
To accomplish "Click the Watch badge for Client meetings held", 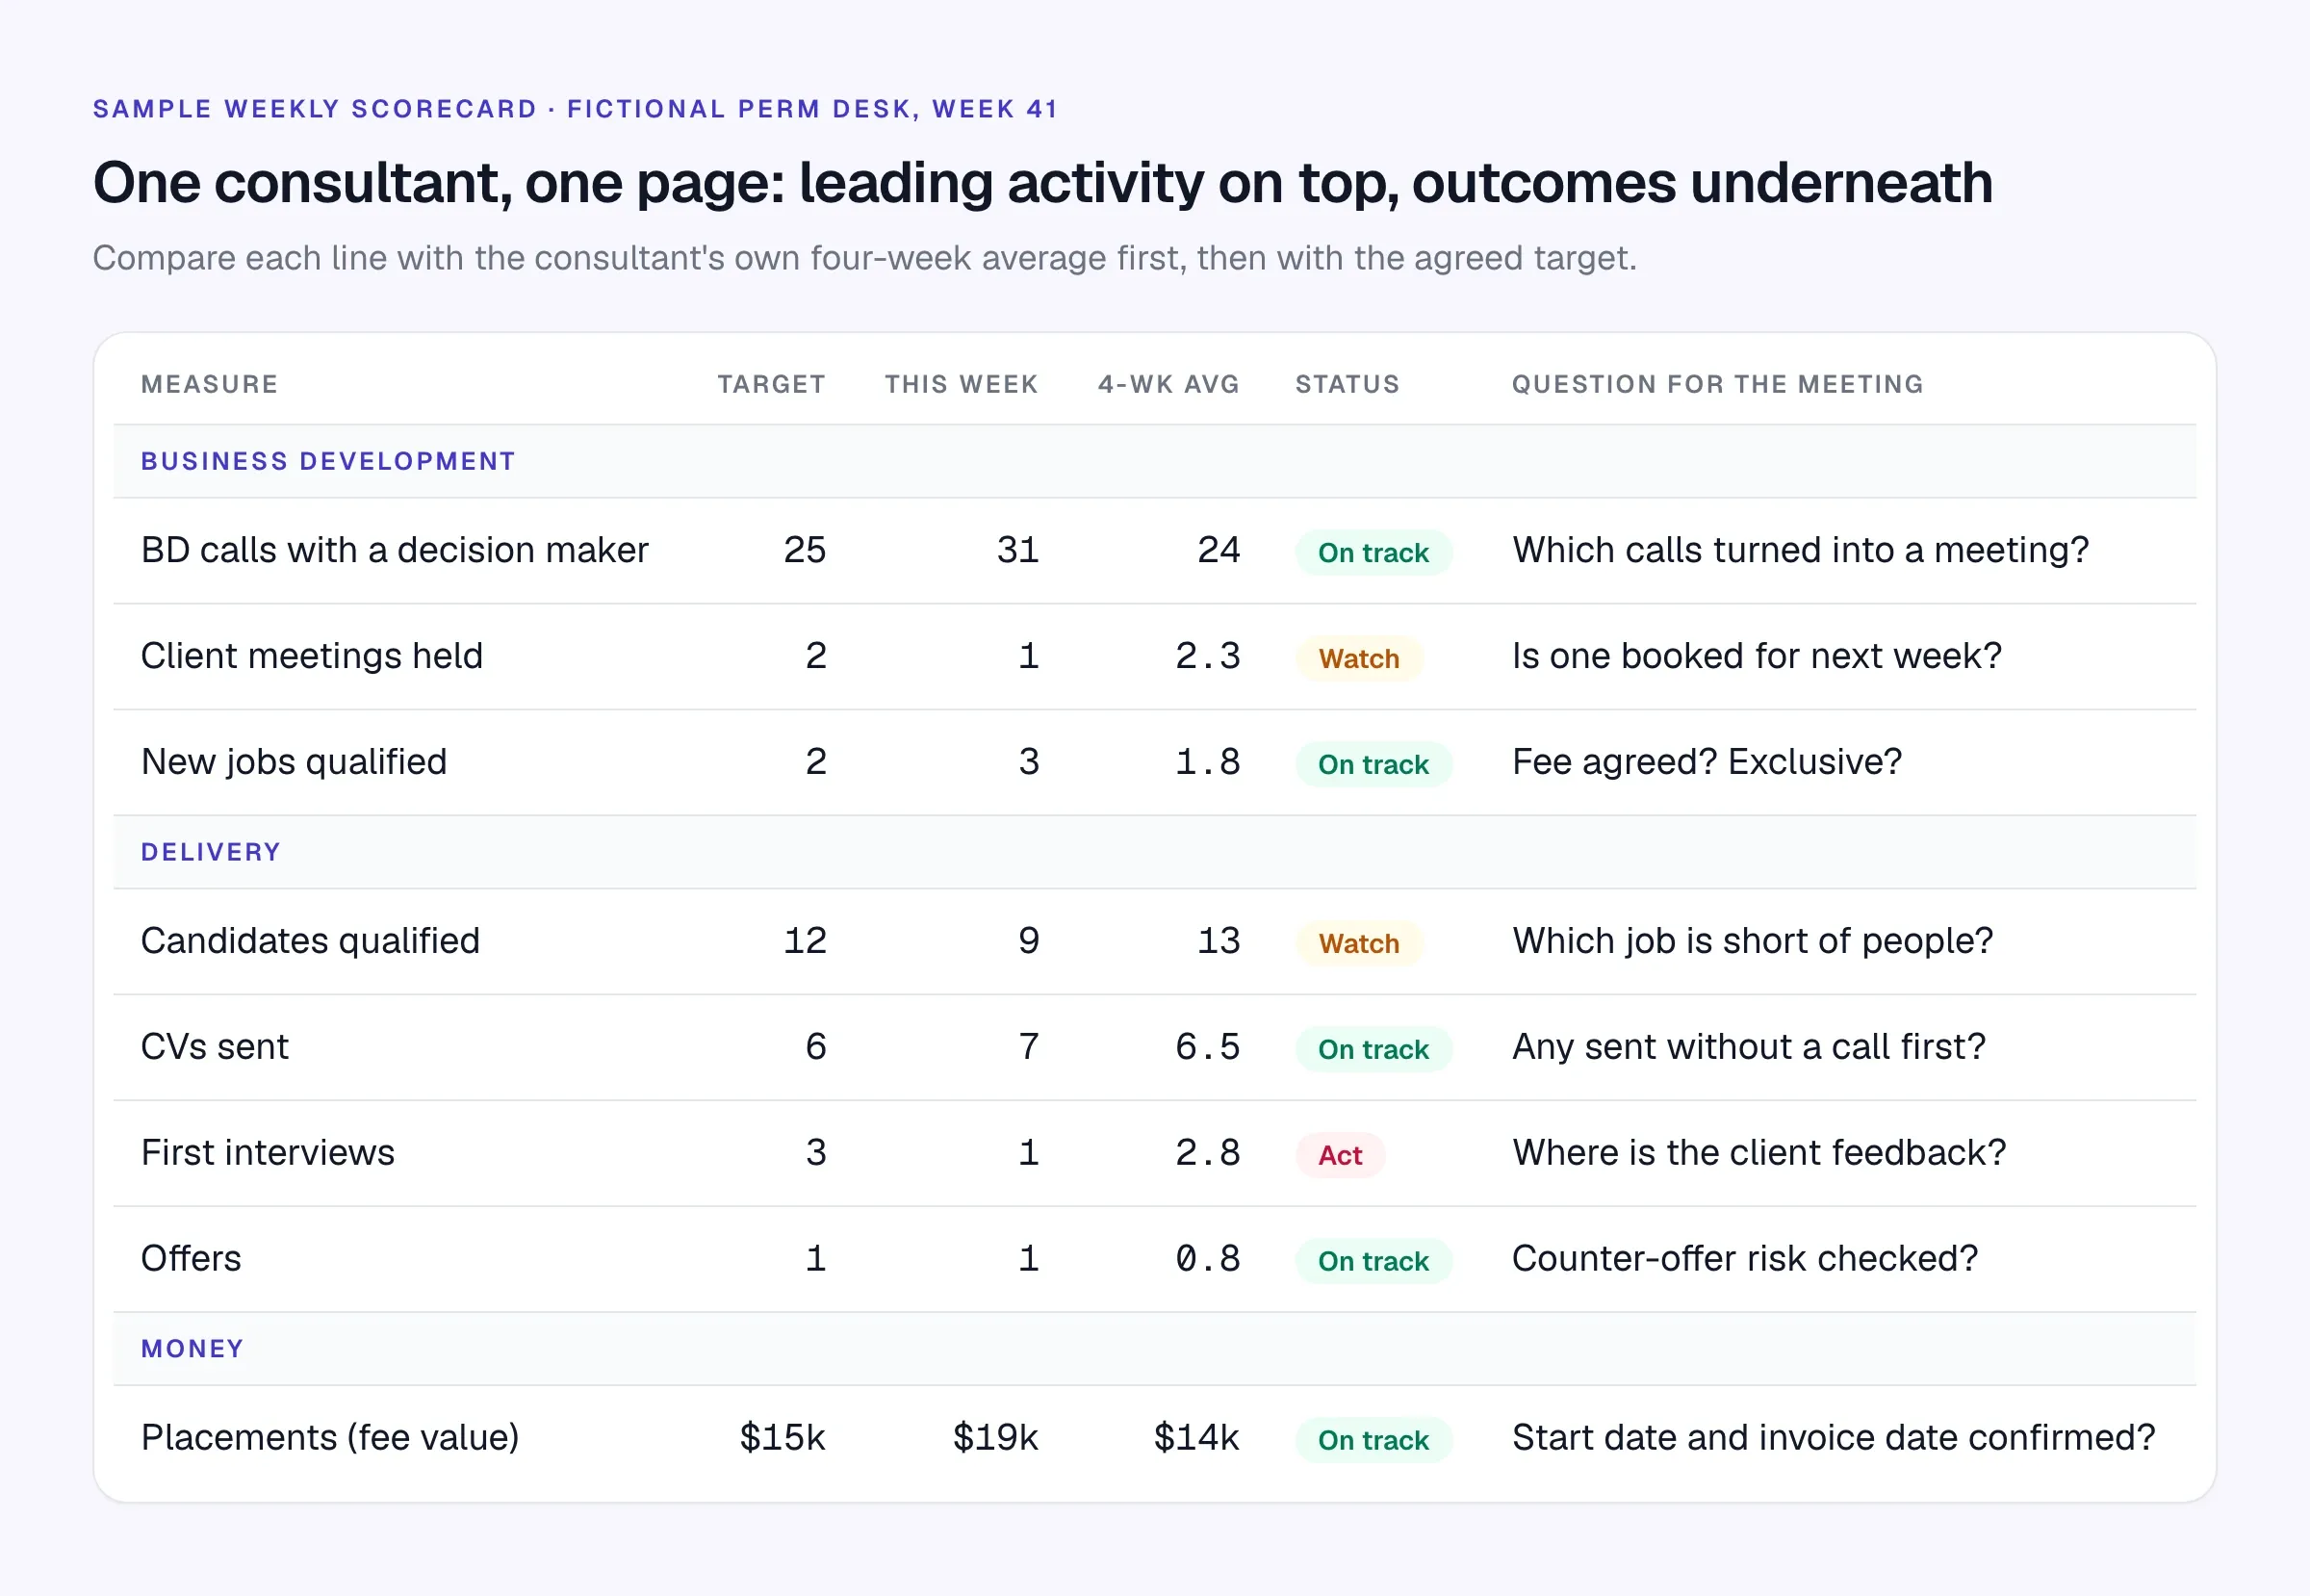I will pyautogui.click(x=1358, y=658).
